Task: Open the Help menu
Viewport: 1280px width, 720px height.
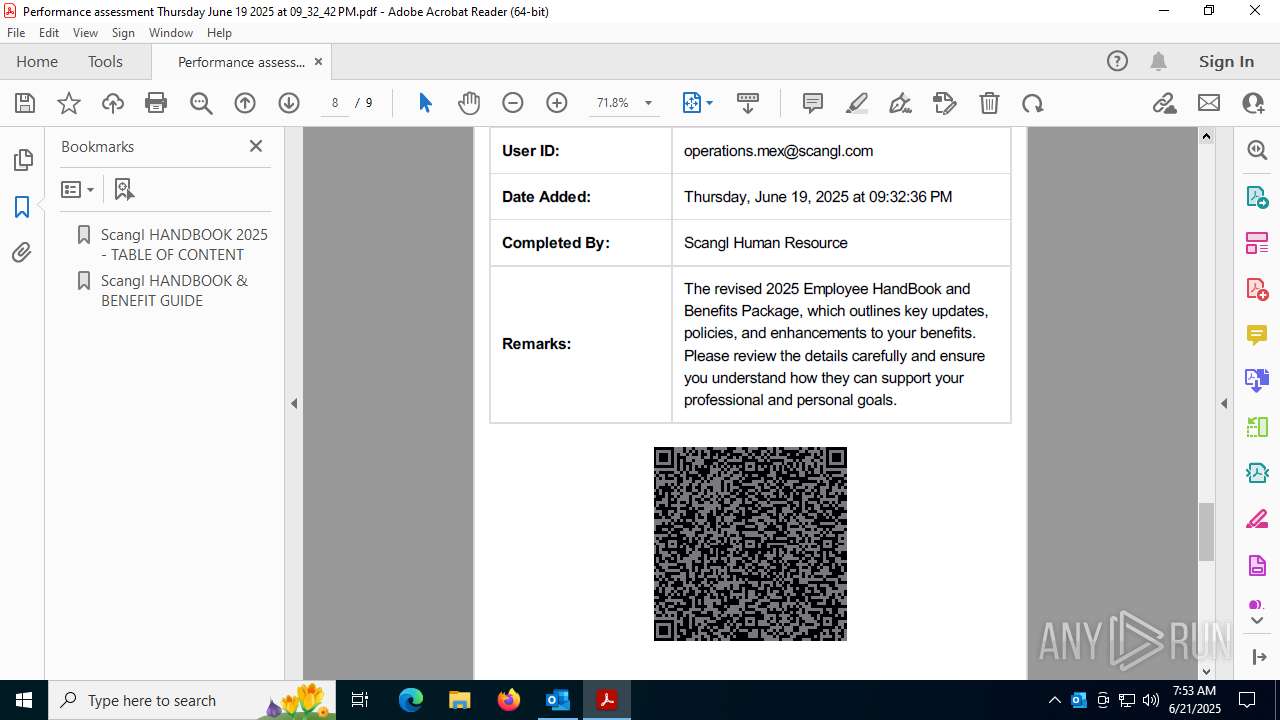Action: click(219, 33)
